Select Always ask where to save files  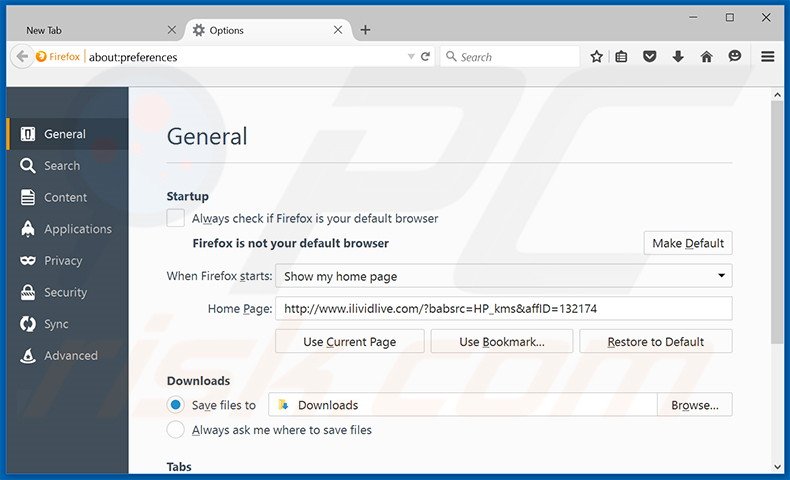coord(176,430)
